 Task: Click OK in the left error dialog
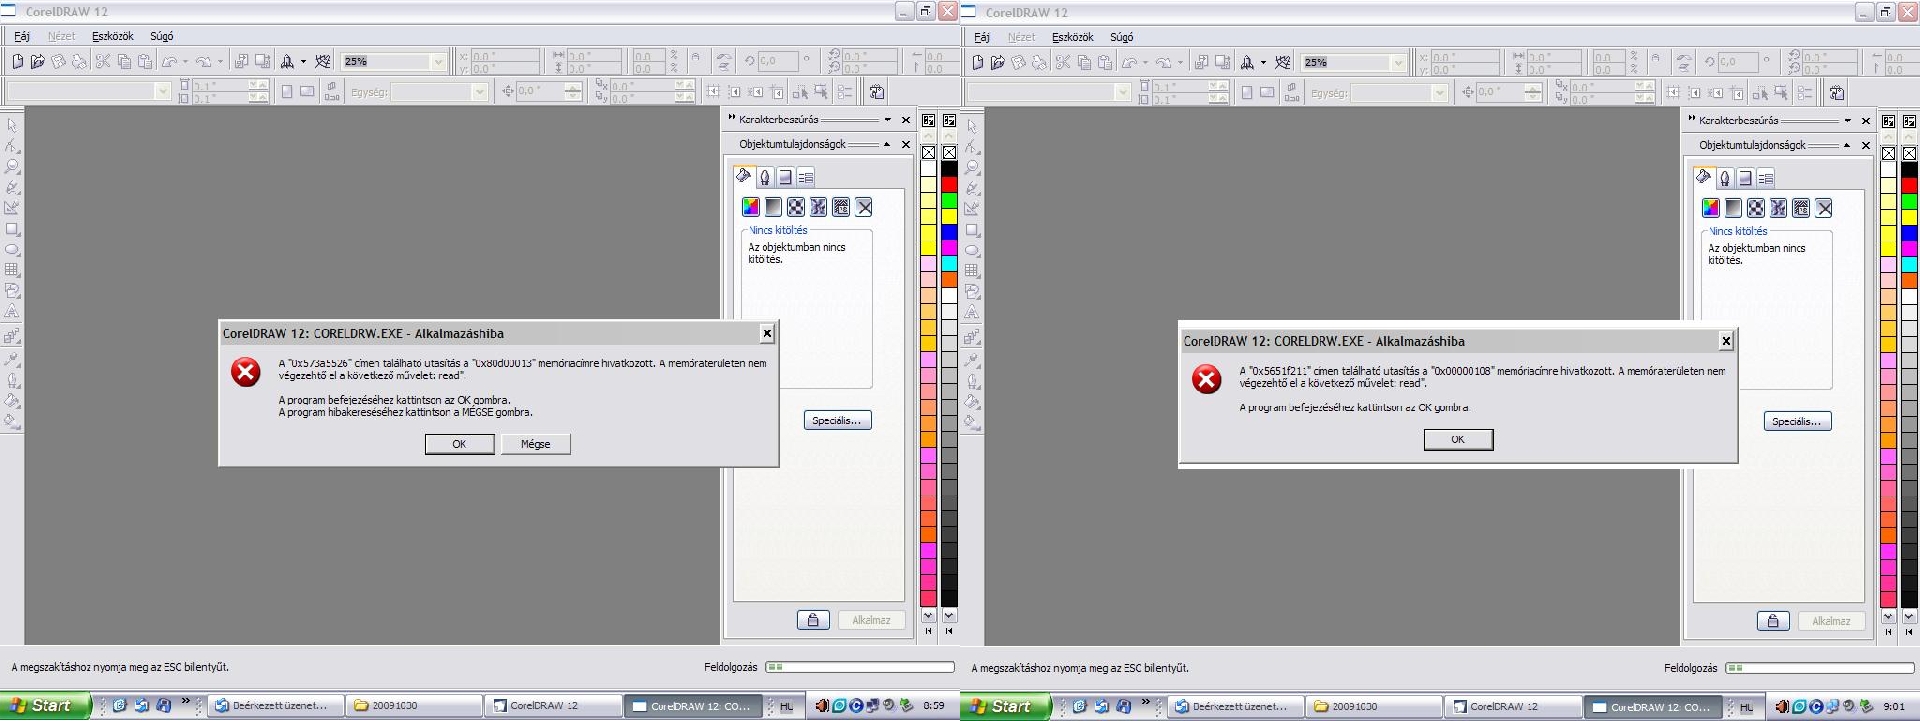coord(459,444)
